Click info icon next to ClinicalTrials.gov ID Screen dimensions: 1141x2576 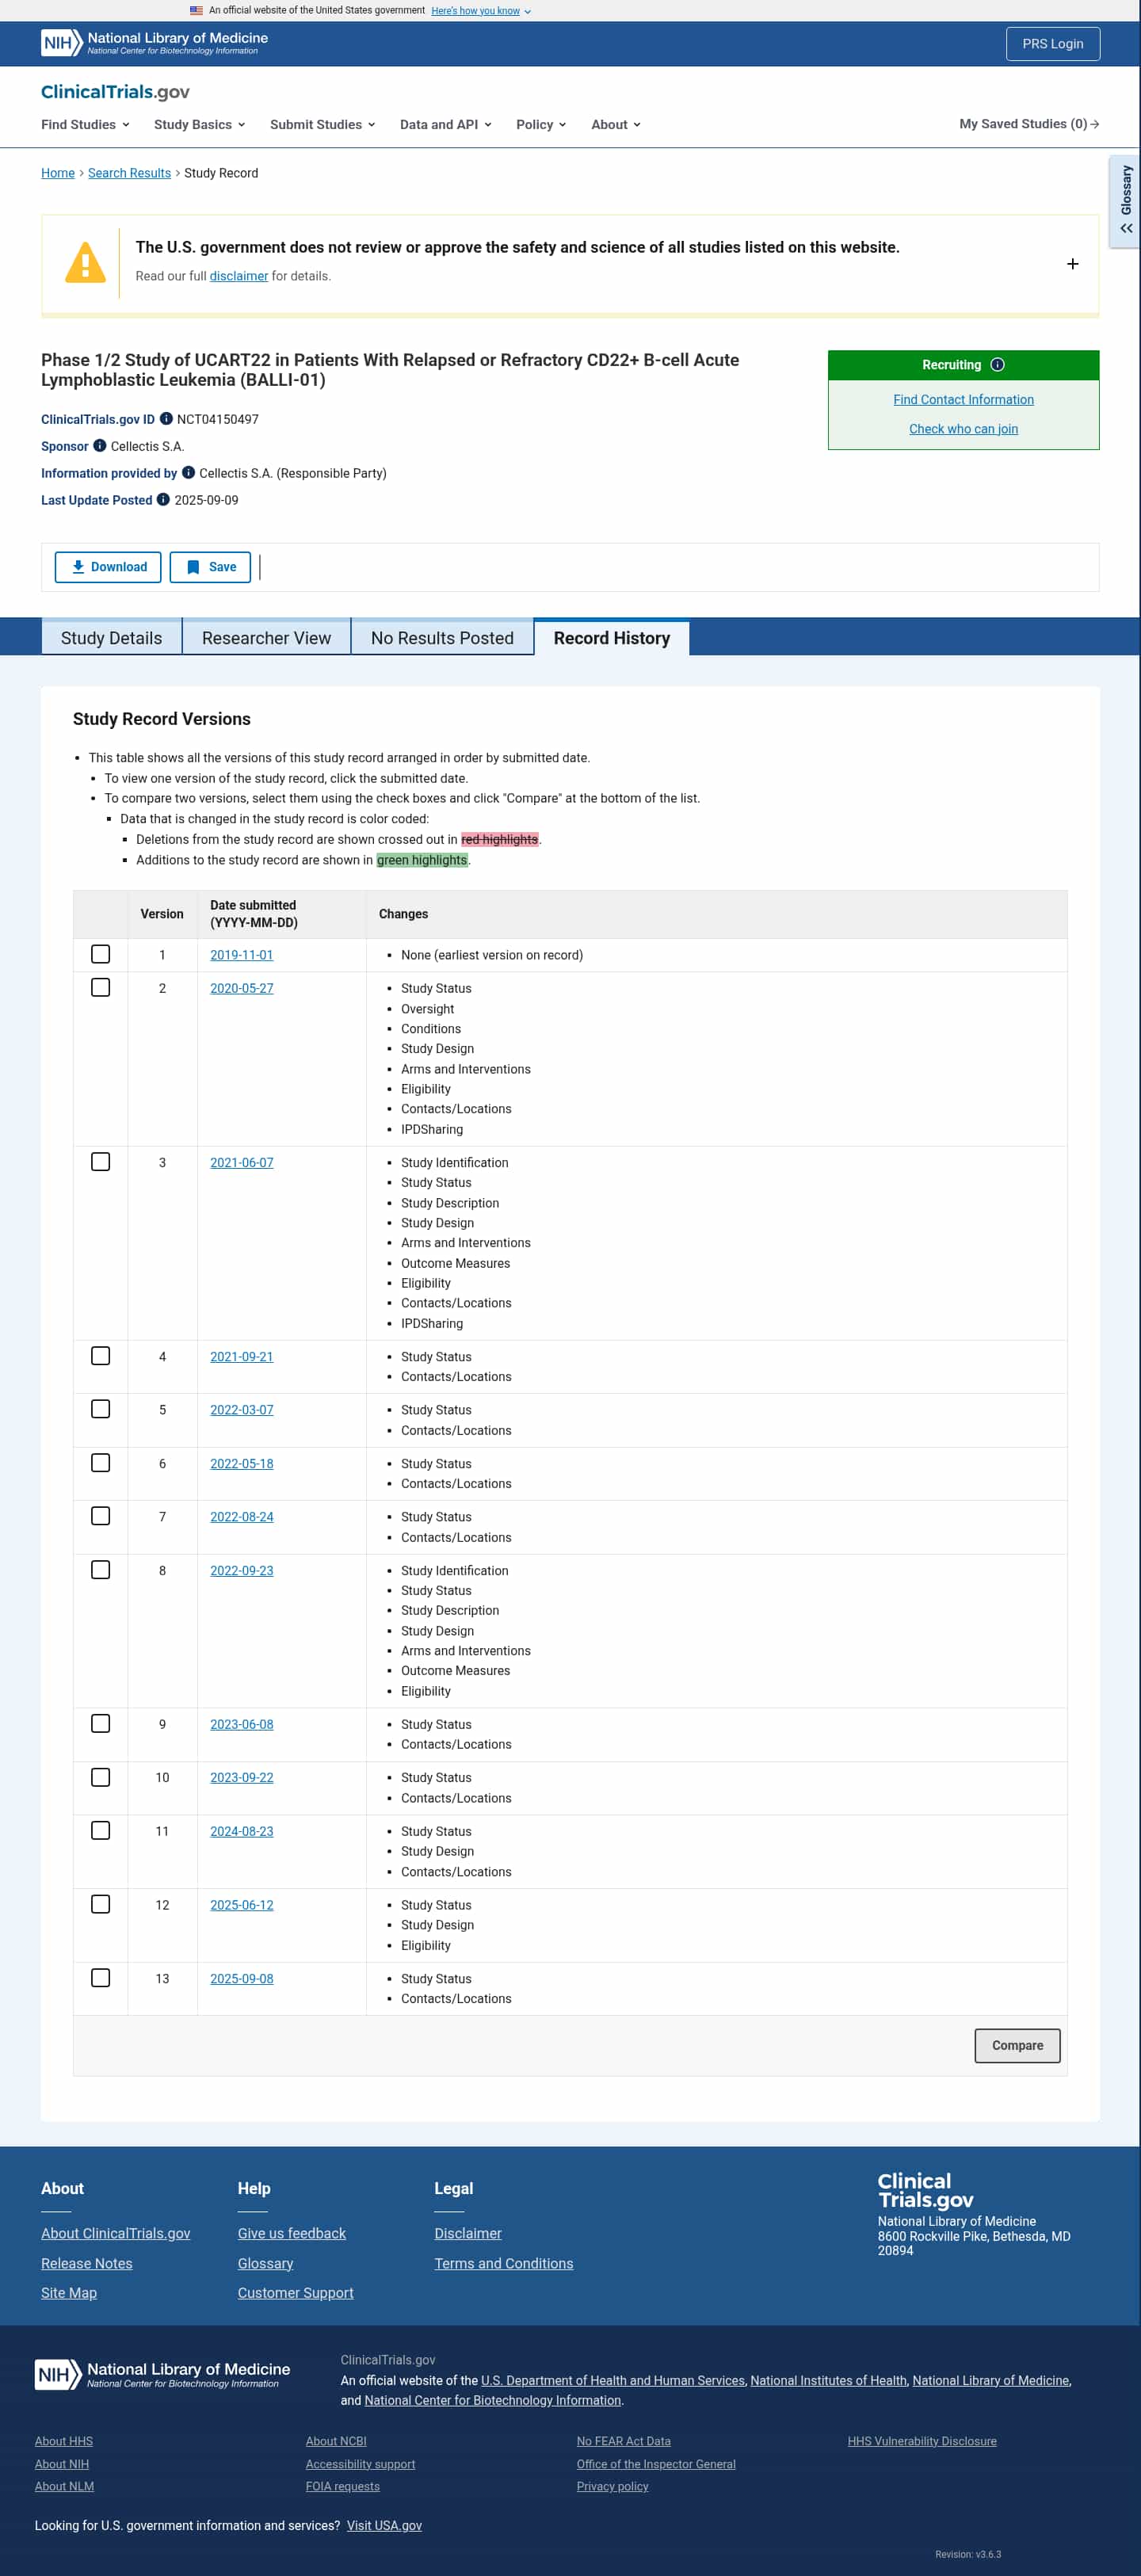point(166,419)
